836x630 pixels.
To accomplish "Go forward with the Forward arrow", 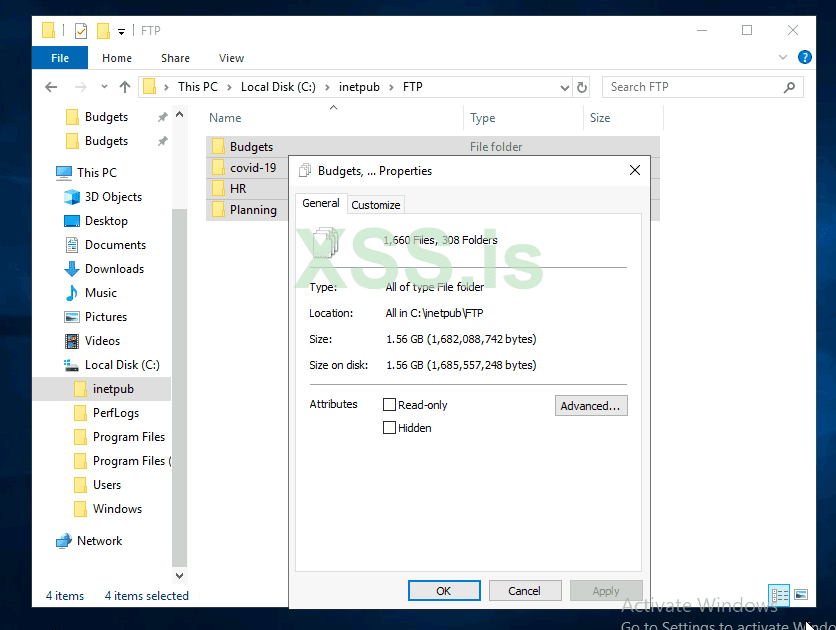I will pyautogui.click(x=81, y=87).
